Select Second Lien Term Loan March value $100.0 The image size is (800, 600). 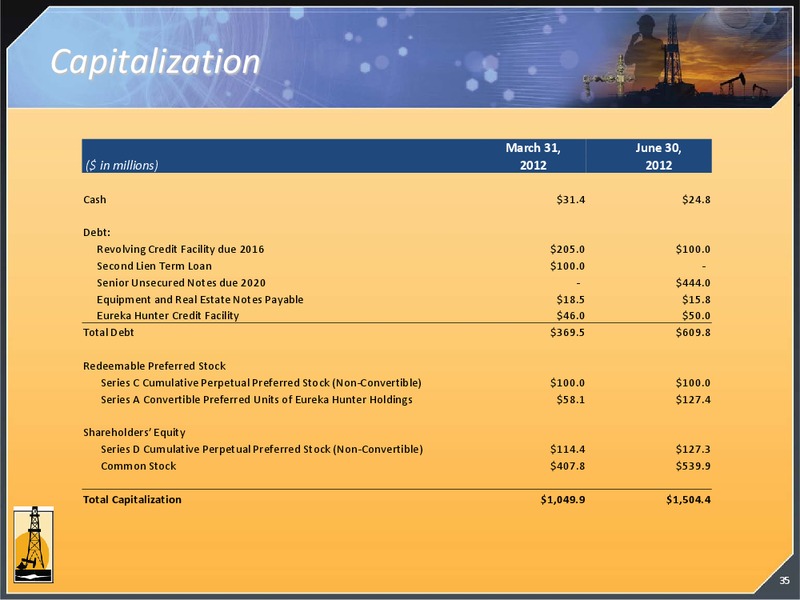[567, 266]
